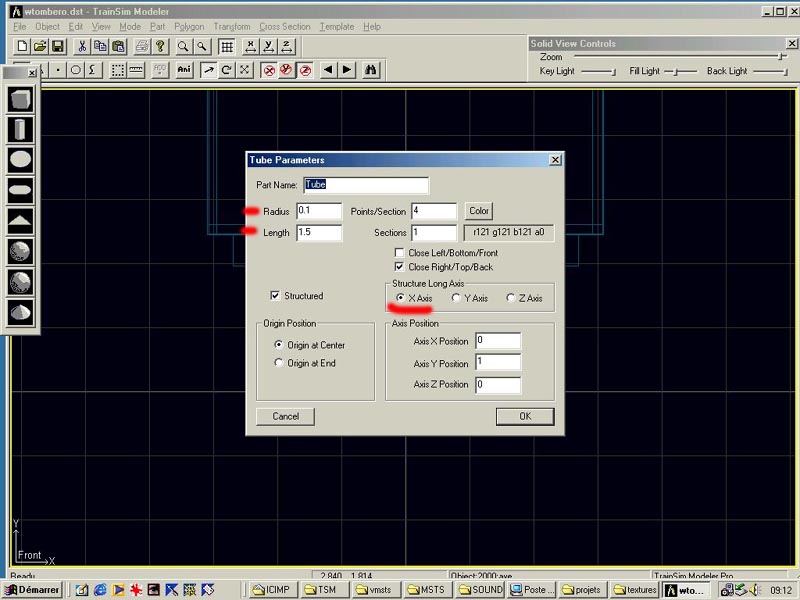Open the Polygon menu

(x=188, y=27)
